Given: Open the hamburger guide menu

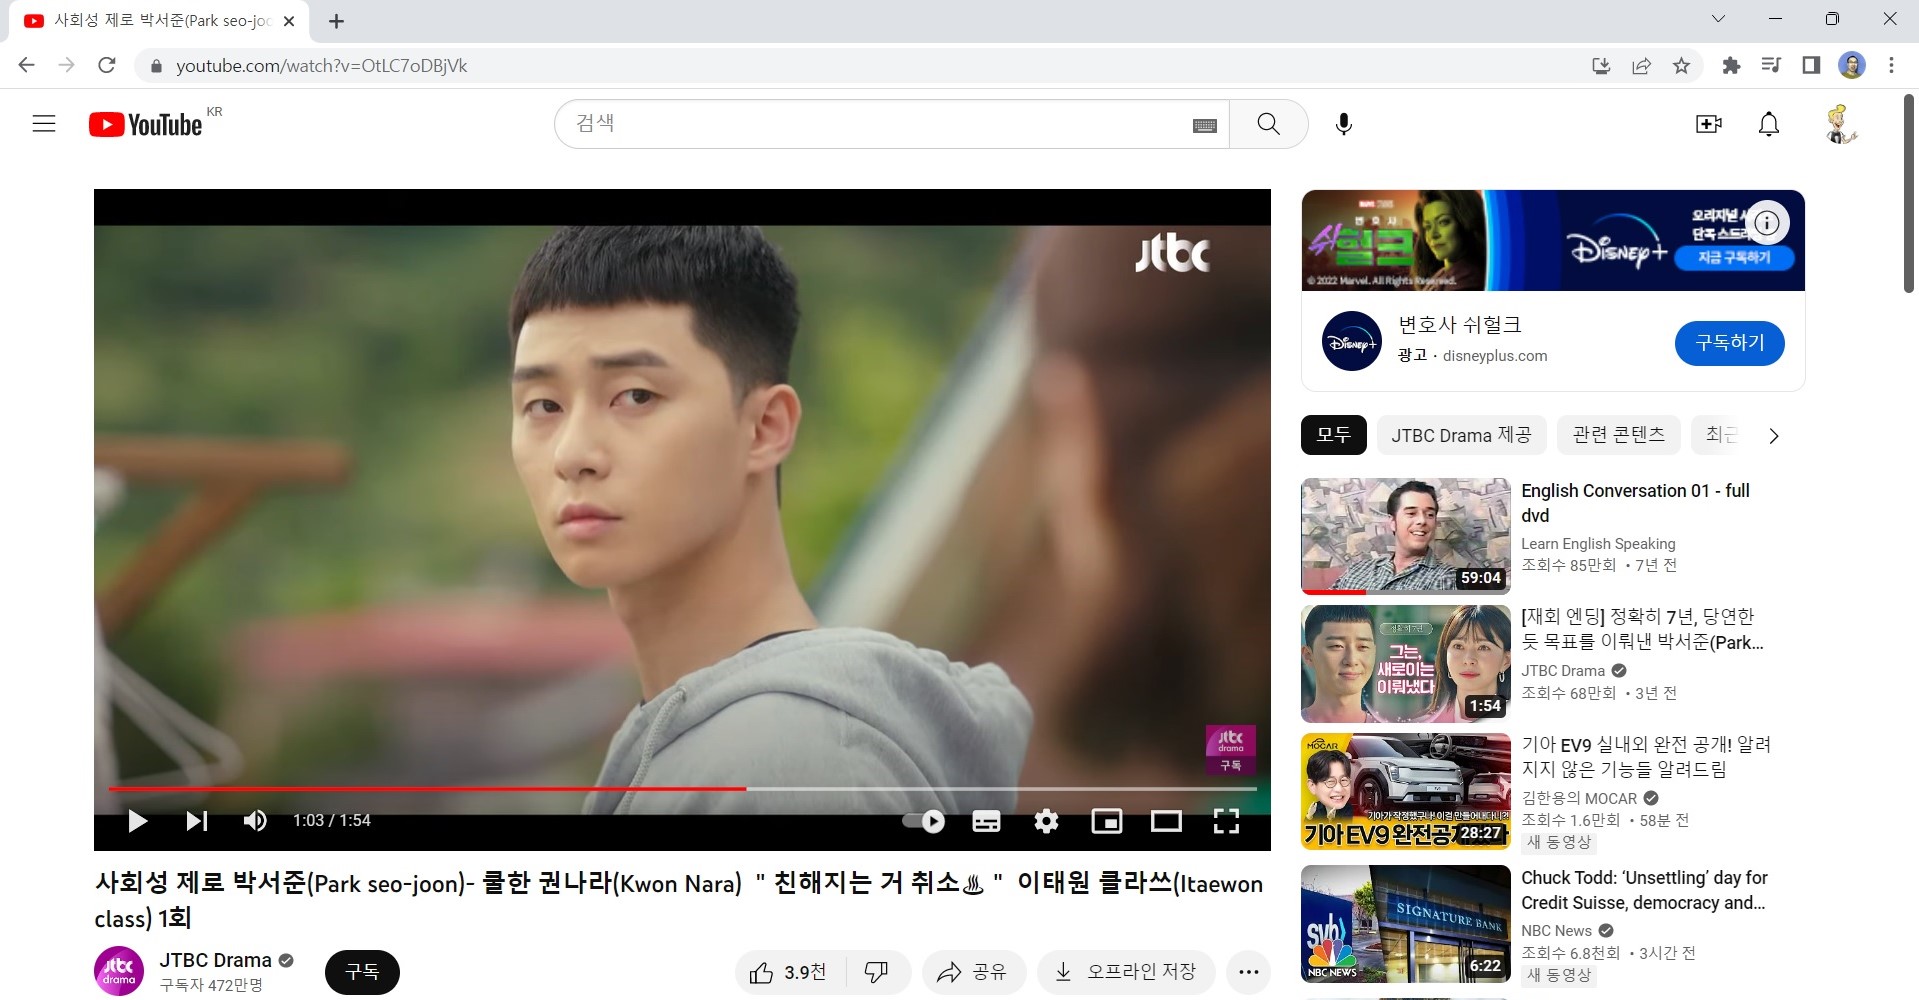Looking at the screenshot, I should pyautogui.click(x=44, y=124).
